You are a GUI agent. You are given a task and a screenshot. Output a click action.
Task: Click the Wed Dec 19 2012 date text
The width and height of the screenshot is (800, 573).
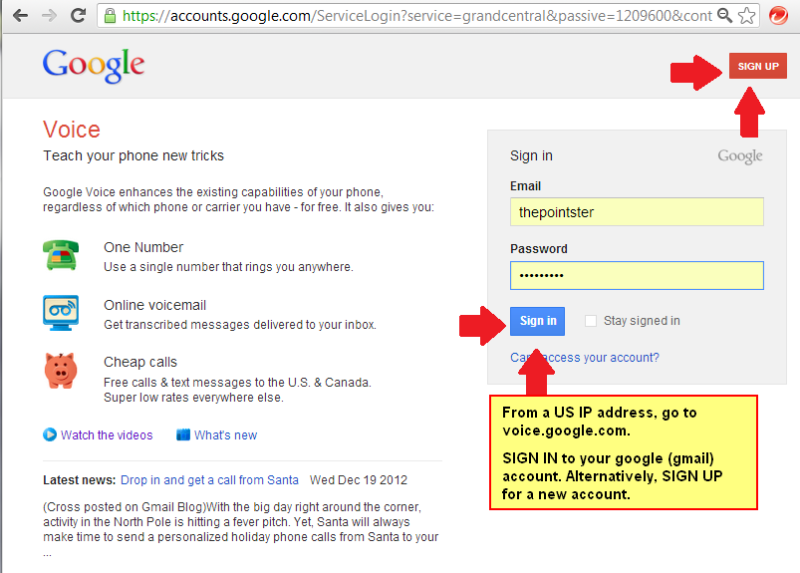click(359, 480)
